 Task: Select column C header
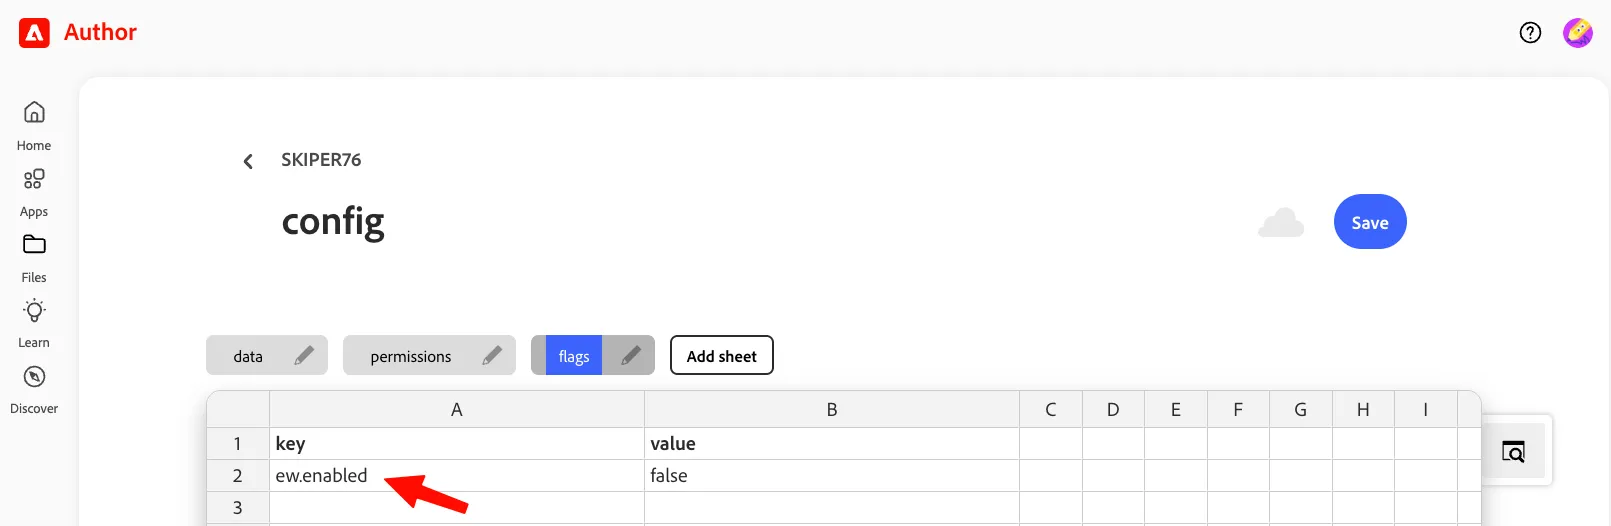click(1051, 409)
